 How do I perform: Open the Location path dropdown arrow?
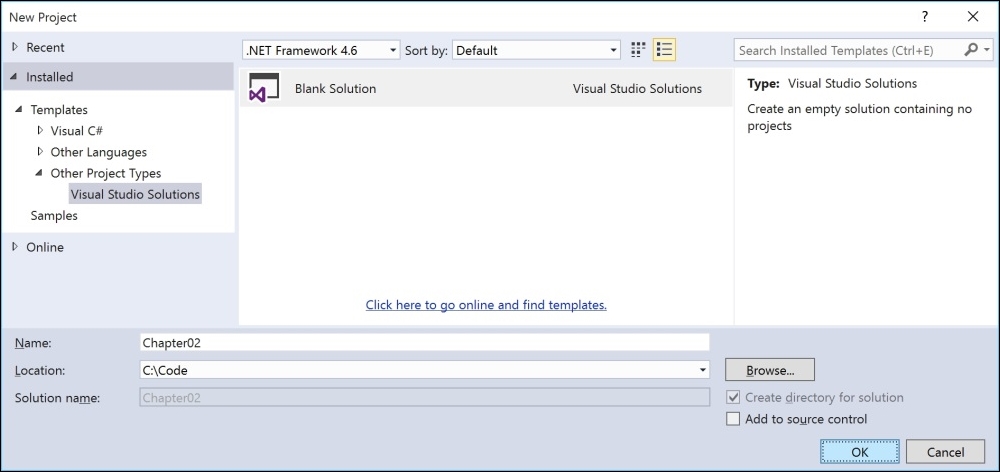pos(703,369)
